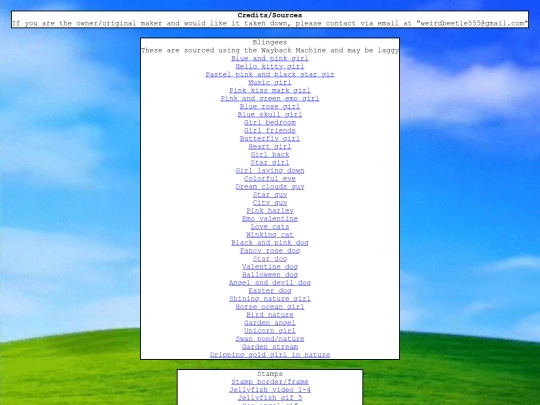540x405 pixels.
Task: Open the Pink kiss mark girl link
Action: coord(270,90)
